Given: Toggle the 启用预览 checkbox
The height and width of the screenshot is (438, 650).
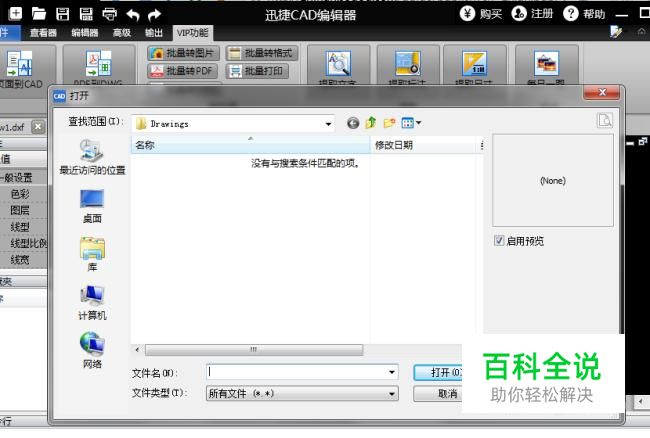Looking at the screenshot, I should coord(499,241).
